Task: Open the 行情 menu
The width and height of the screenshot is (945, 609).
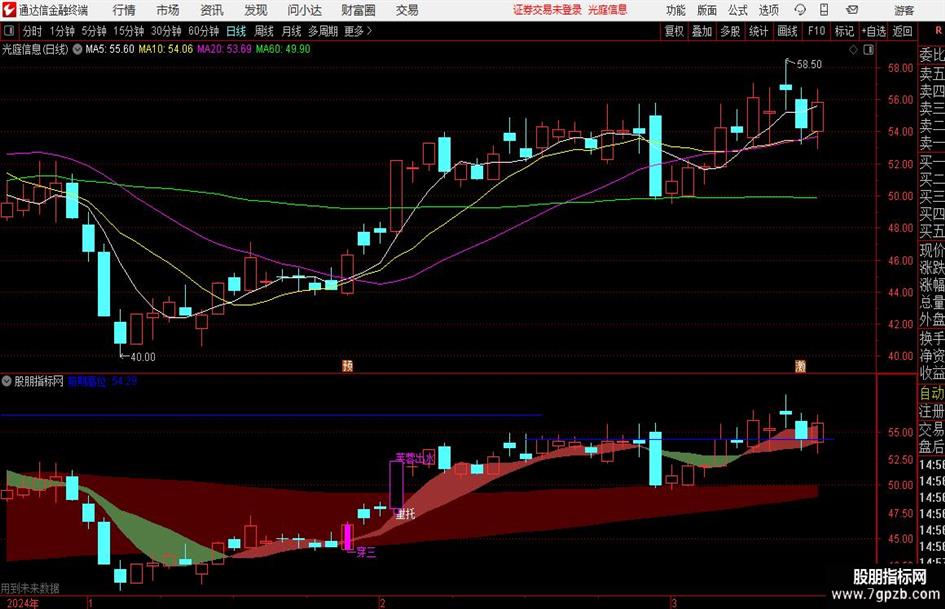Action: coord(124,10)
